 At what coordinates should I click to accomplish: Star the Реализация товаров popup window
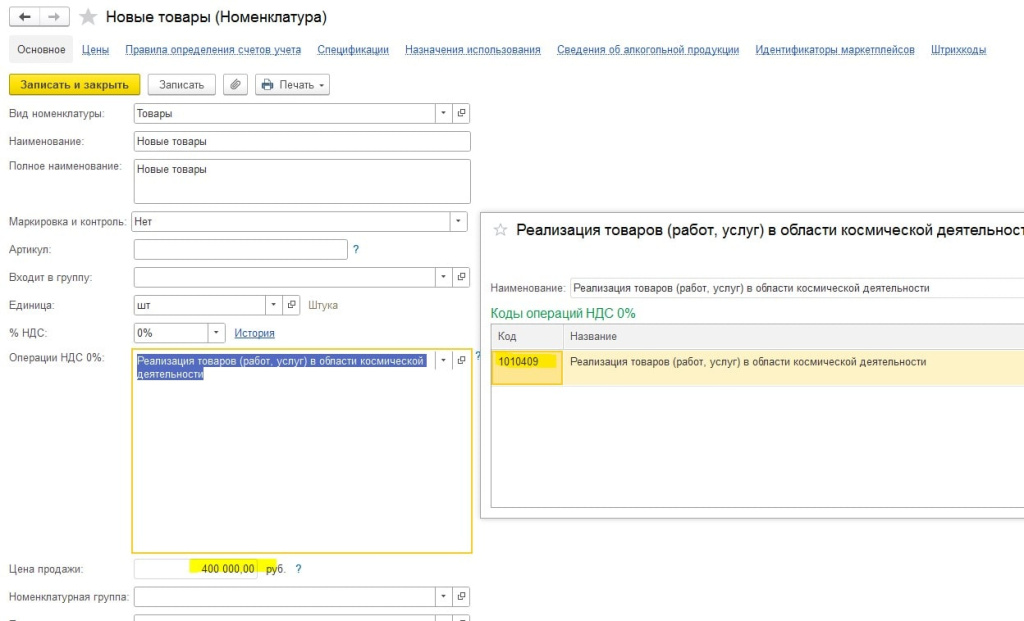coord(501,230)
